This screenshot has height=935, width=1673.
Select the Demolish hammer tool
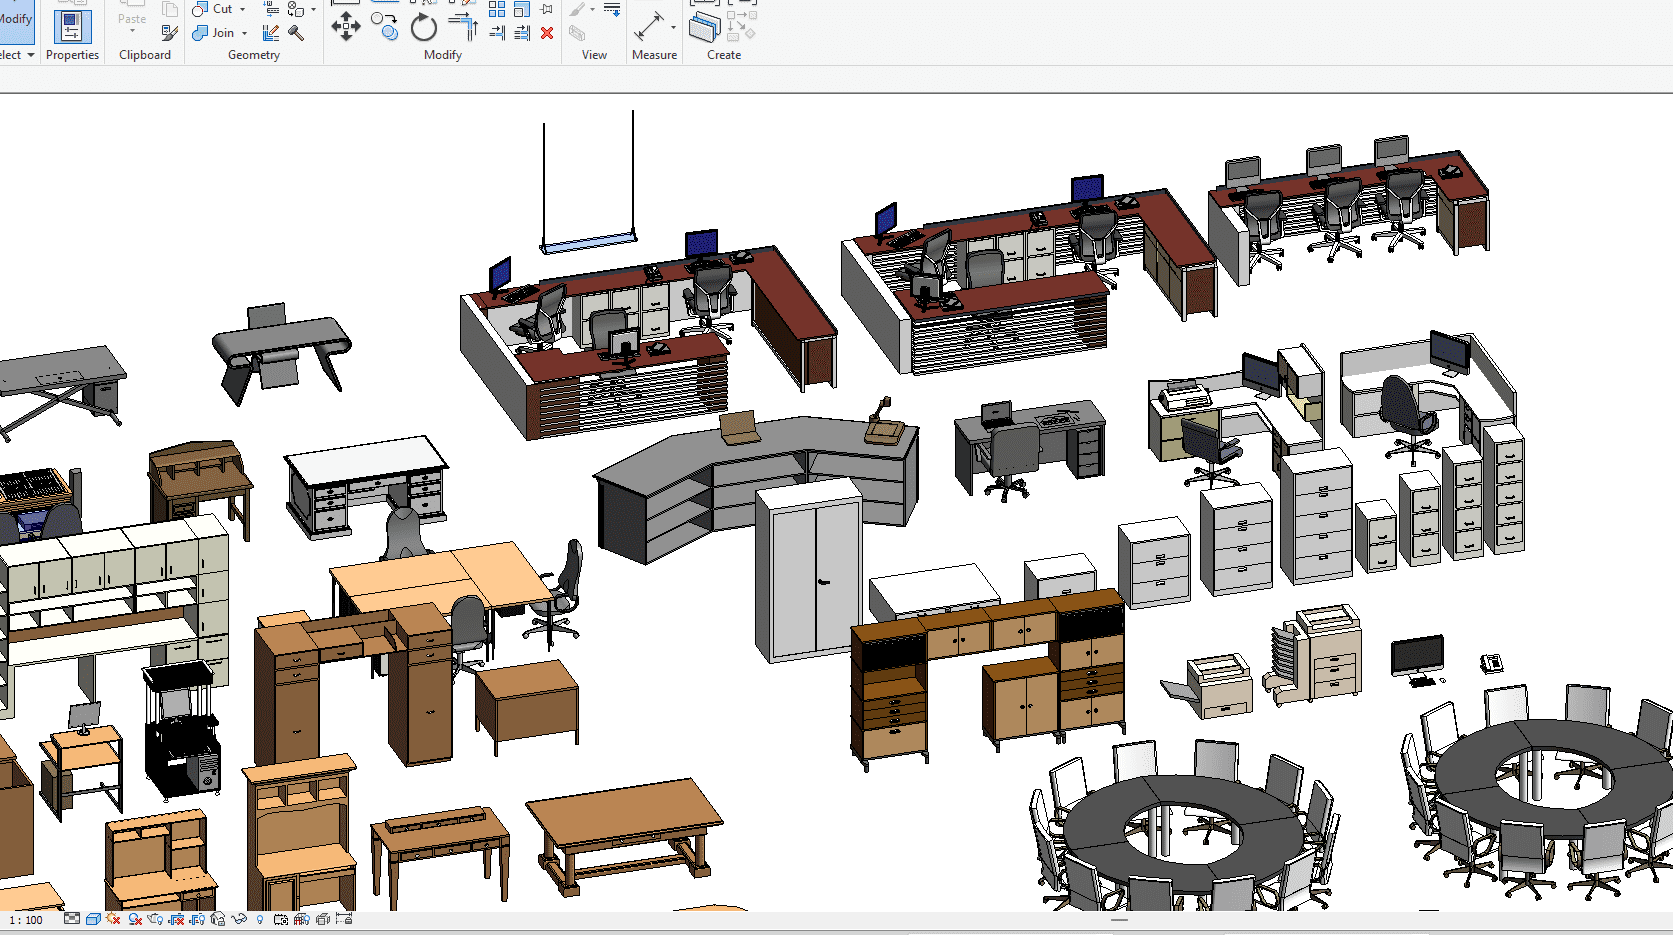pyautogui.click(x=296, y=33)
